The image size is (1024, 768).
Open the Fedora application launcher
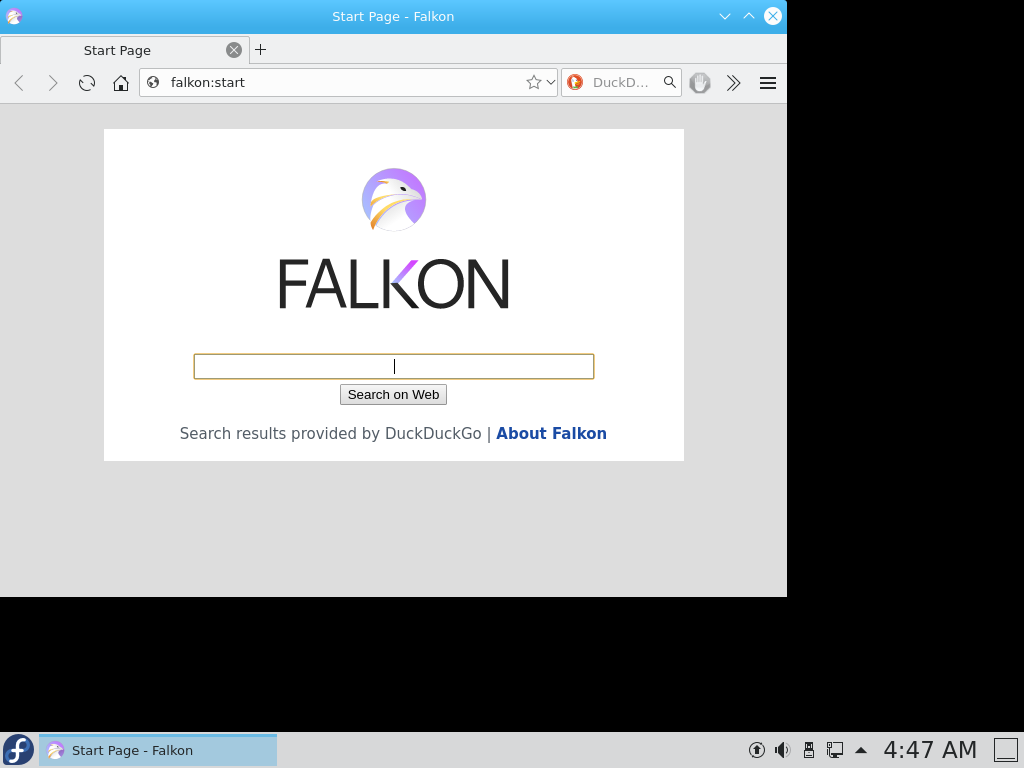coord(18,750)
